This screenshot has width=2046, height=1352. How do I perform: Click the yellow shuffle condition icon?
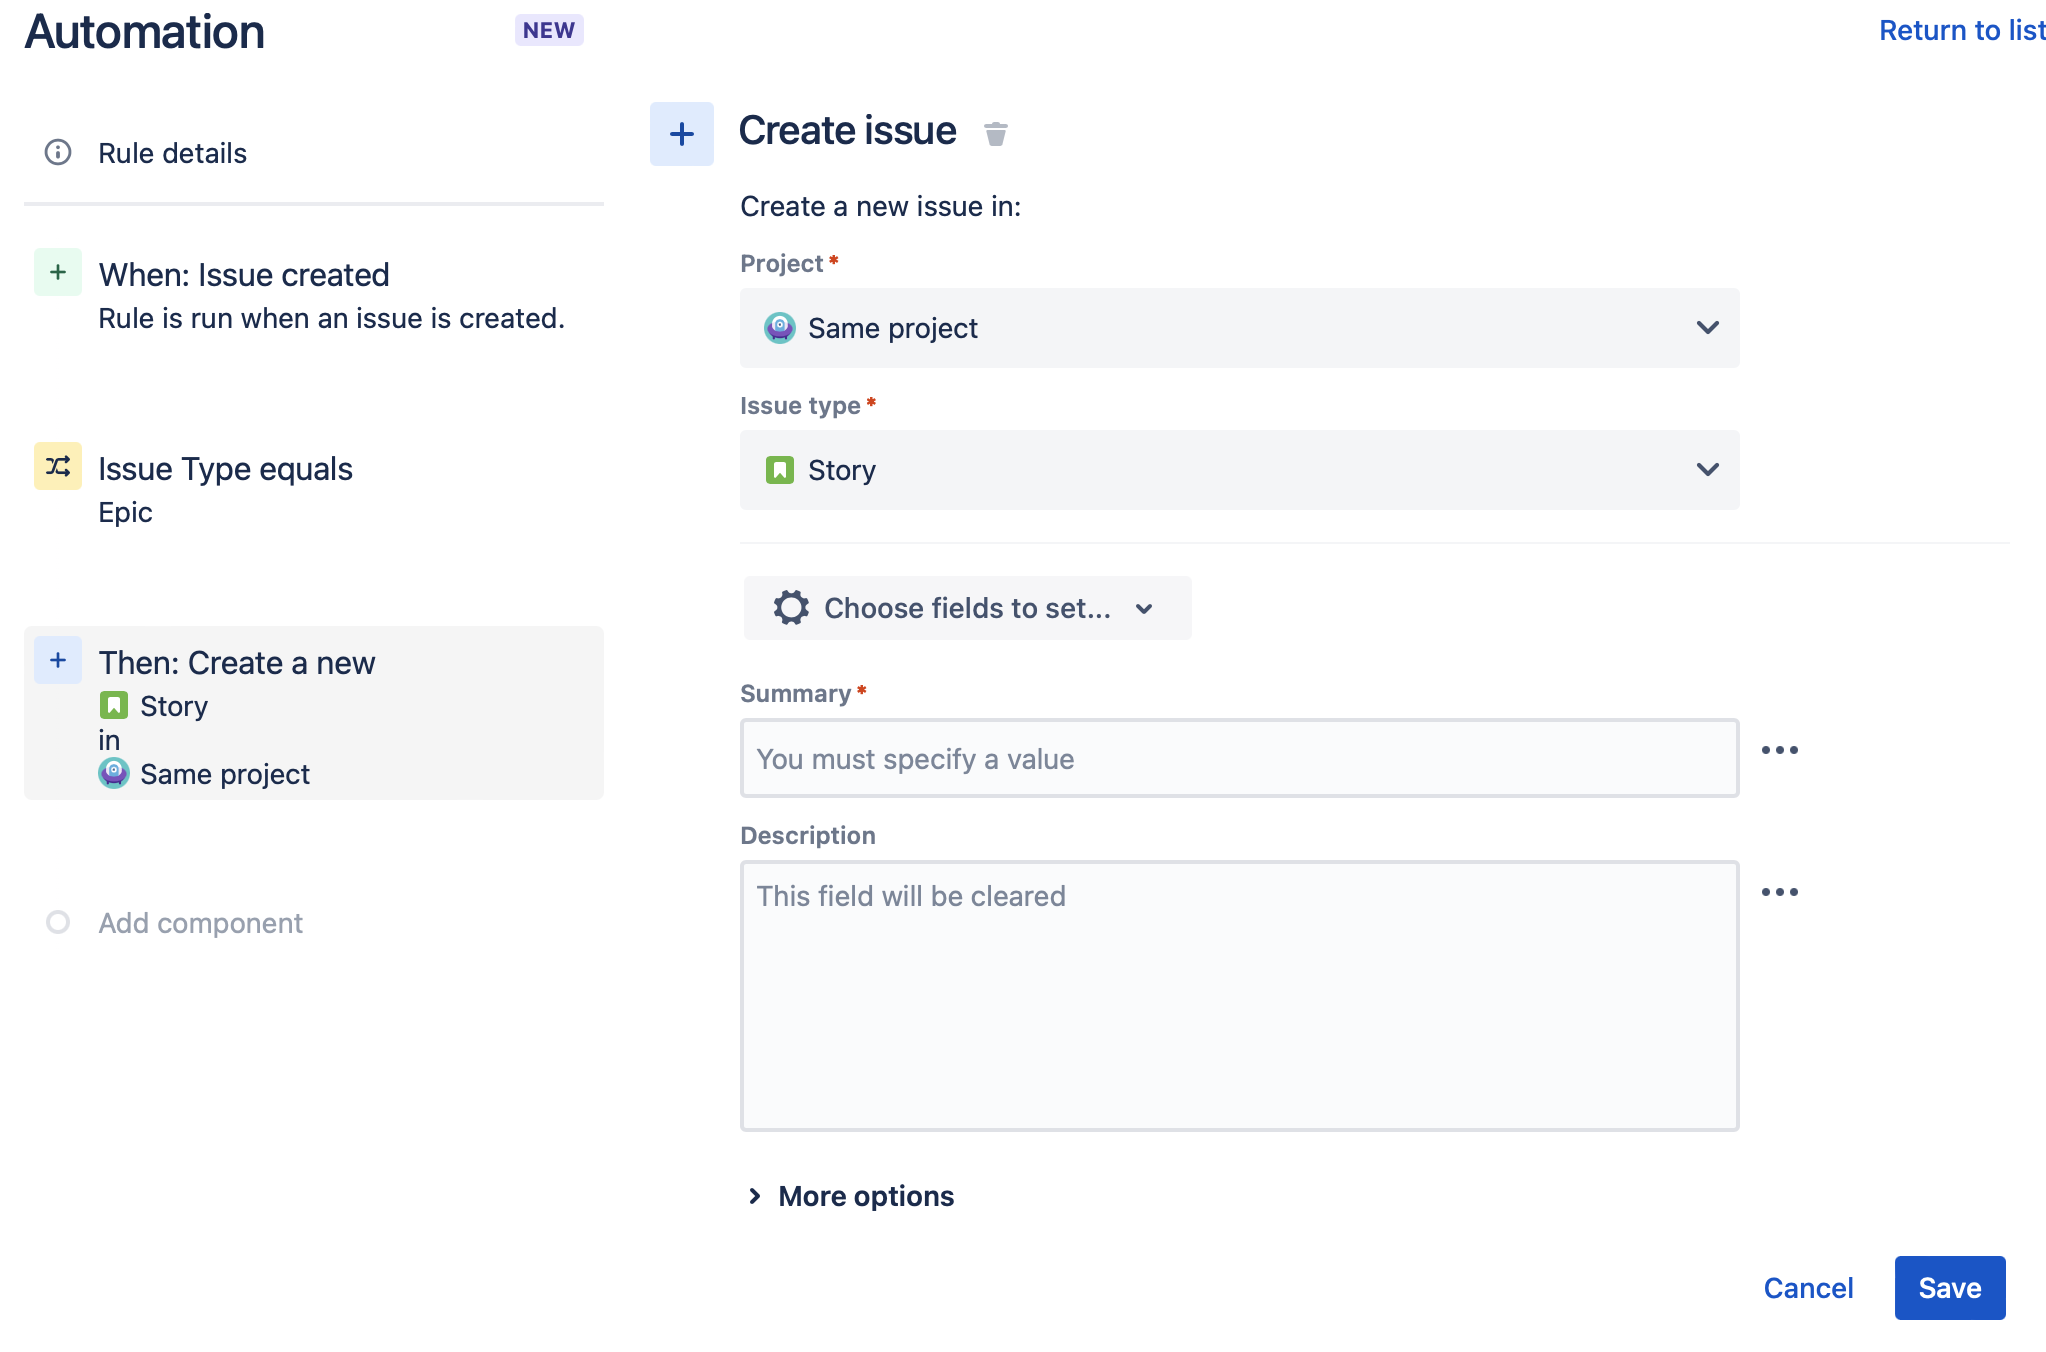coord(58,466)
